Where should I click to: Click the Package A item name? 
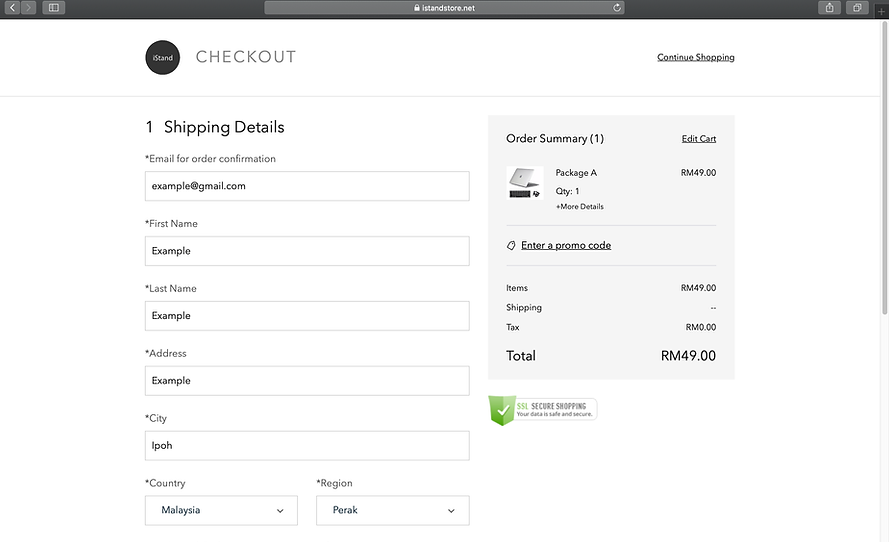pyautogui.click(x=576, y=173)
